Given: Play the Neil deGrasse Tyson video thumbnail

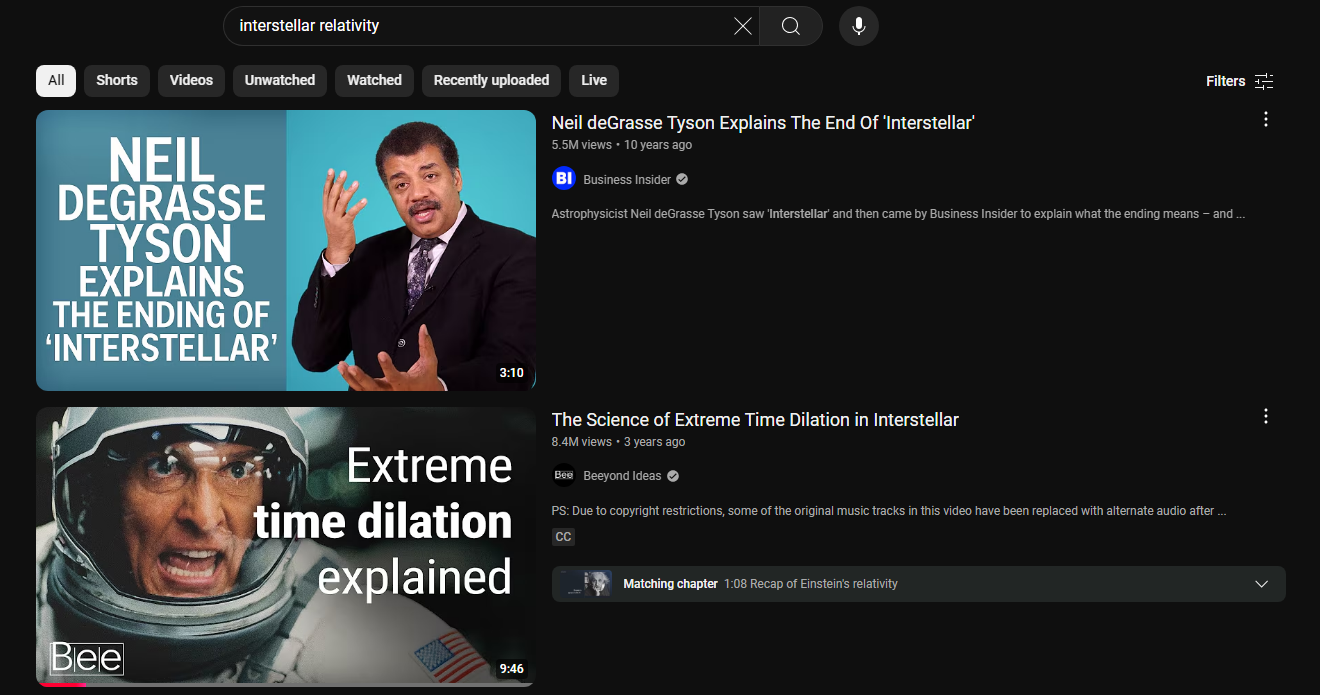Looking at the screenshot, I should [286, 250].
